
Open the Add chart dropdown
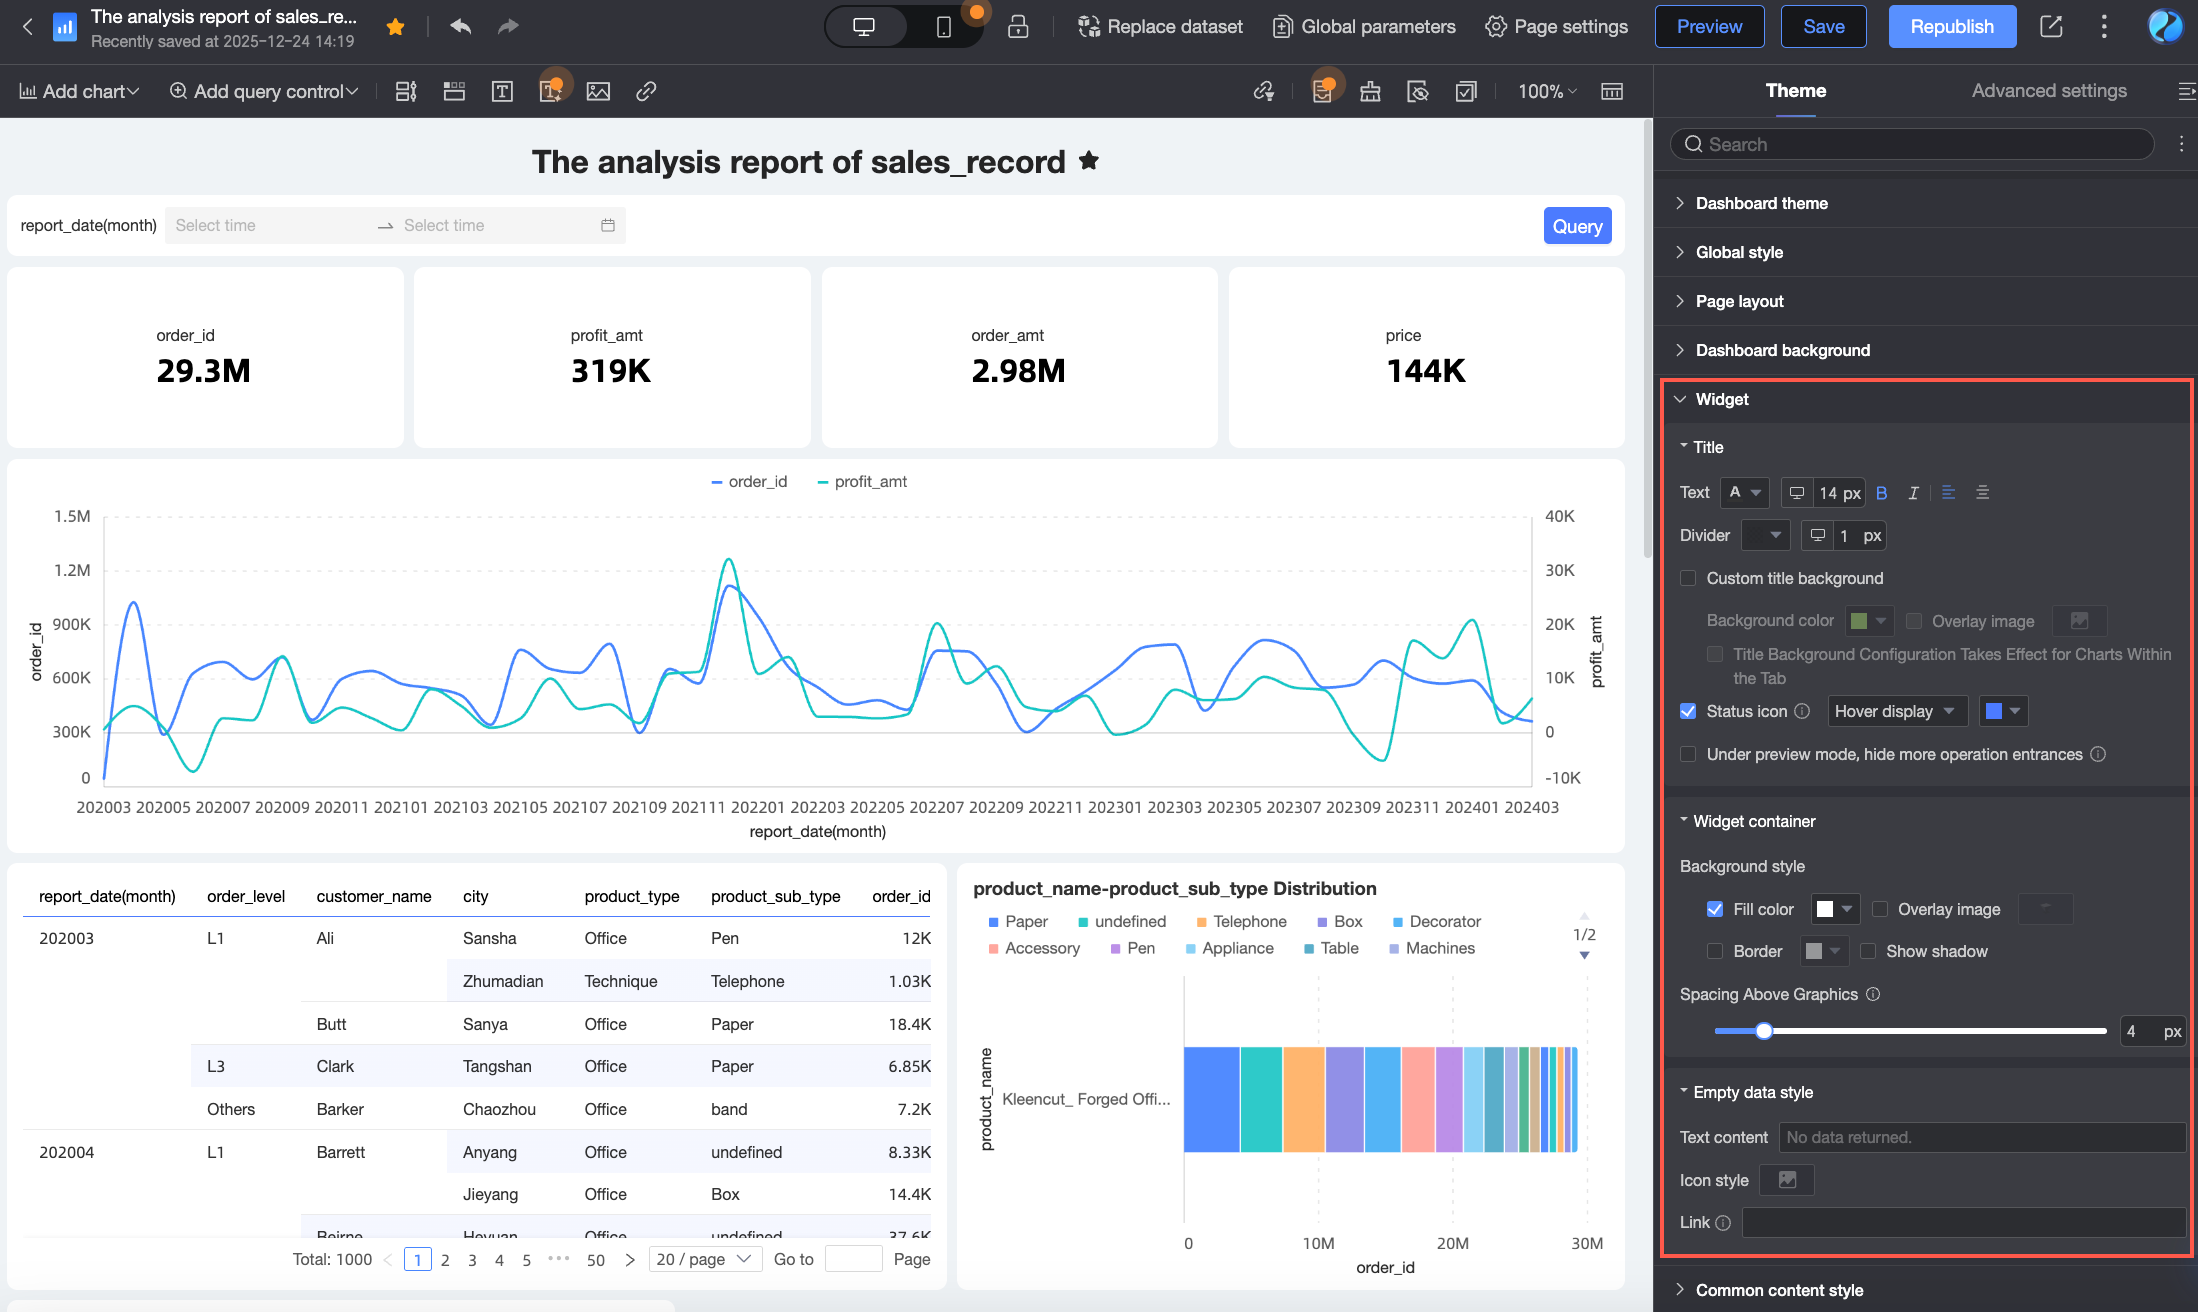79,91
